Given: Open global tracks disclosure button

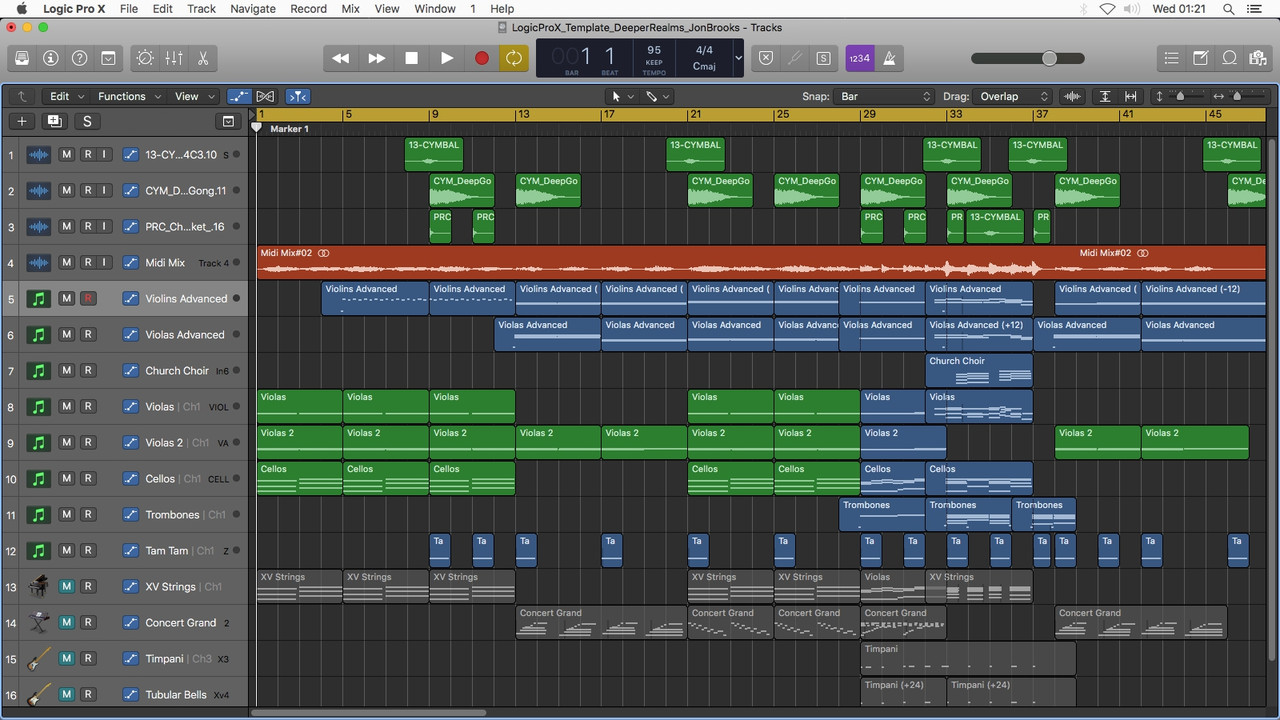Looking at the screenshot, I should coord(228,121).
